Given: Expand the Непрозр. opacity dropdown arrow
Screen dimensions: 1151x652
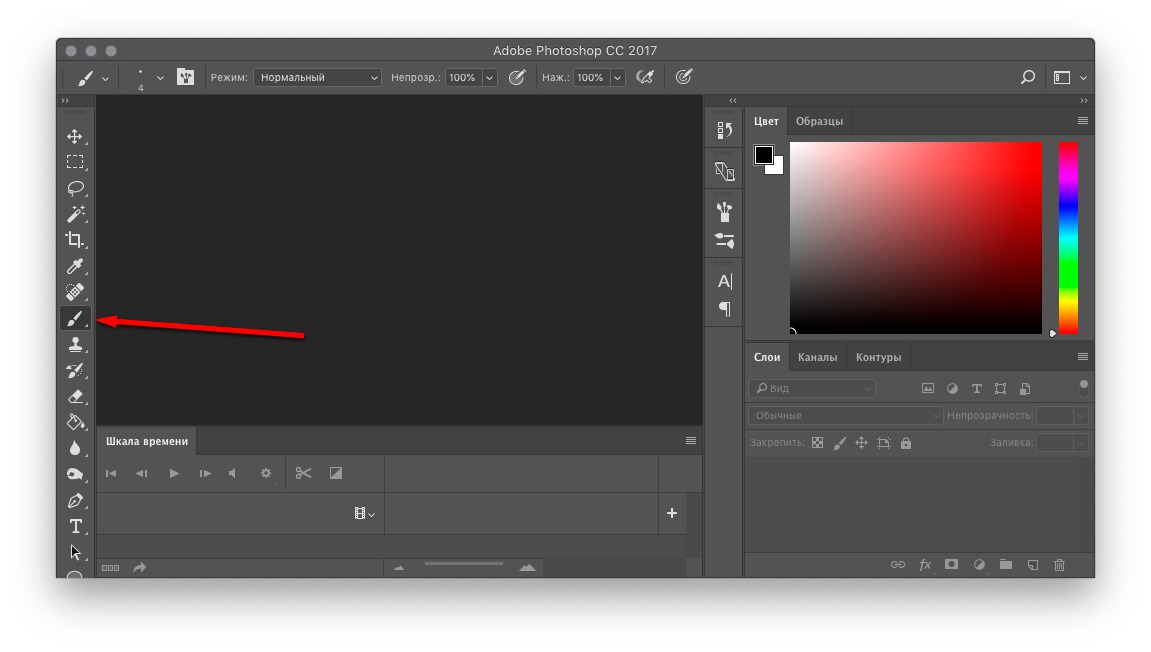Looking at the screenshot, I should (x=490, y=77).
